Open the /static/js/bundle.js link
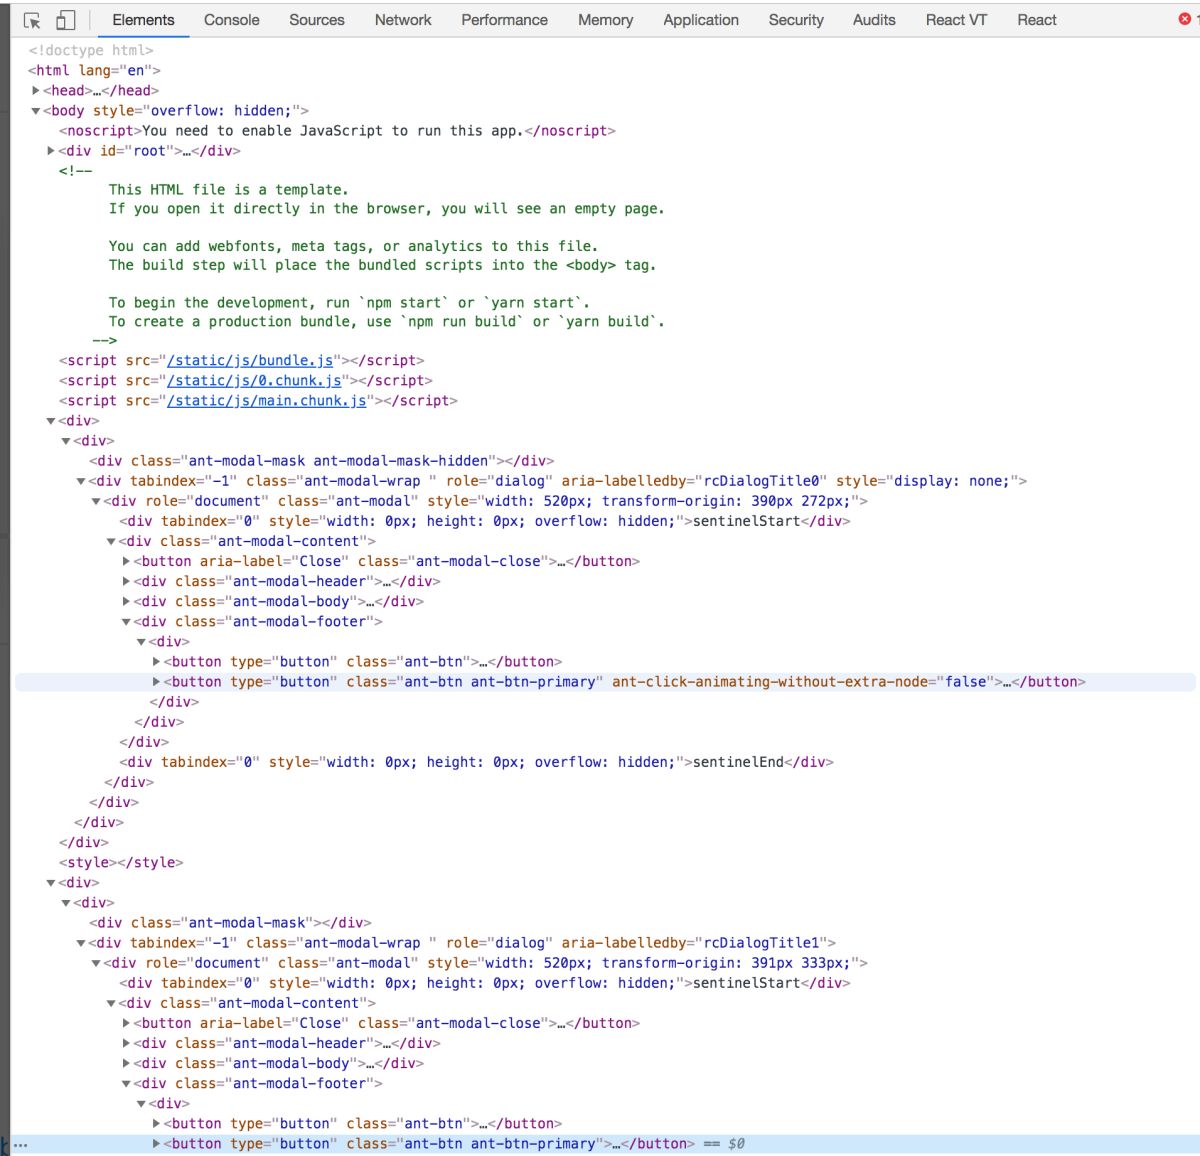1200x1156 pixels. coord(250,360)
